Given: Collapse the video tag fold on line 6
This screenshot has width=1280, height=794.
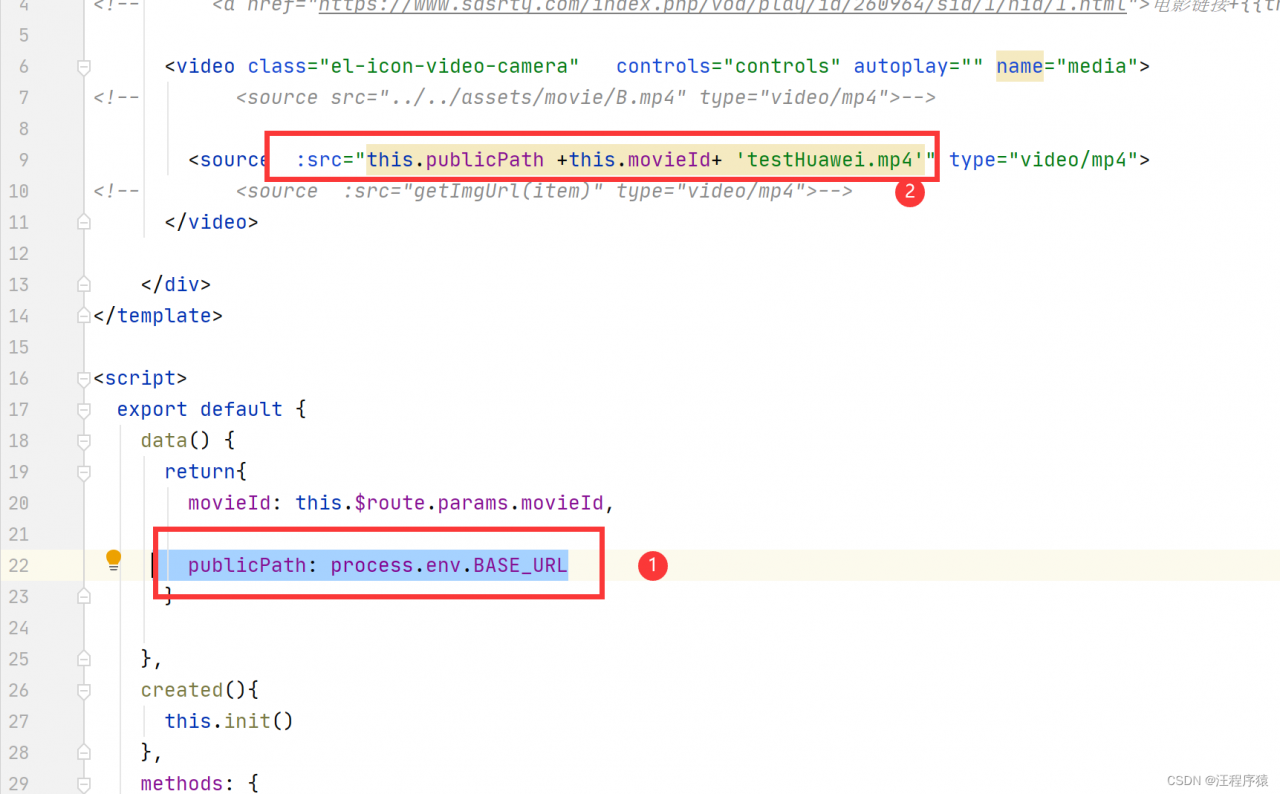Looking at the screenshot, I should pos(84,67).
